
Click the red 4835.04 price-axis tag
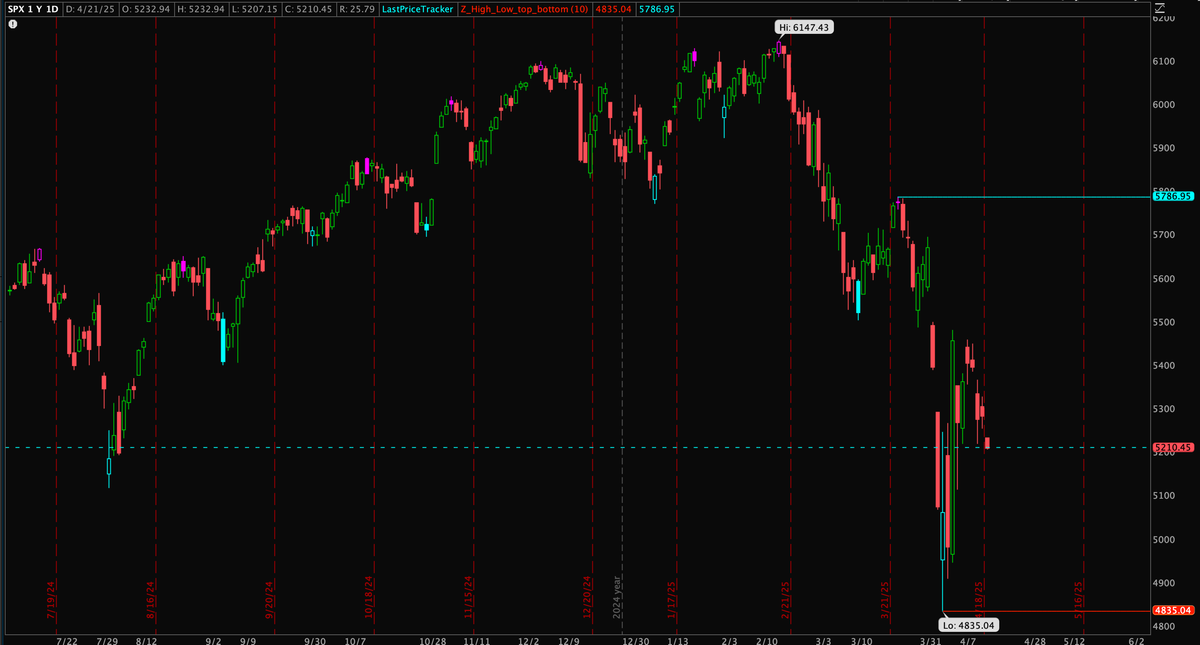pos(1173,610)
